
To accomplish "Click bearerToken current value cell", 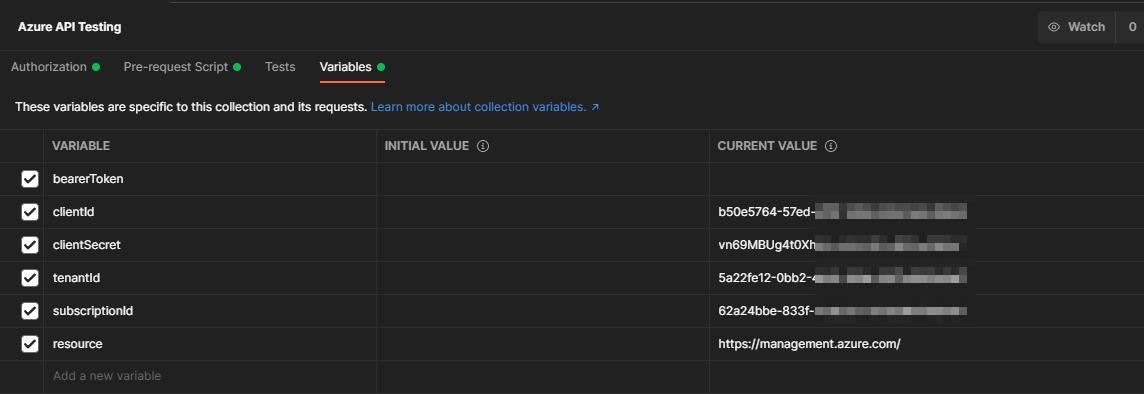I will (927, 179).
